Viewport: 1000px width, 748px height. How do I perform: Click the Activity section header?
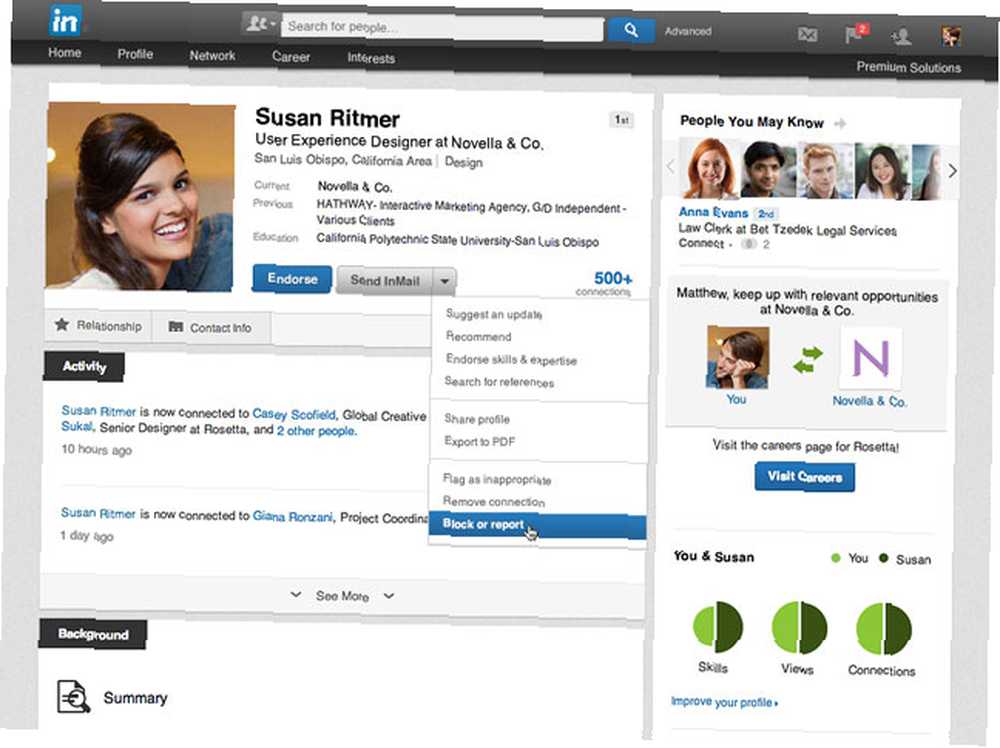84,366
